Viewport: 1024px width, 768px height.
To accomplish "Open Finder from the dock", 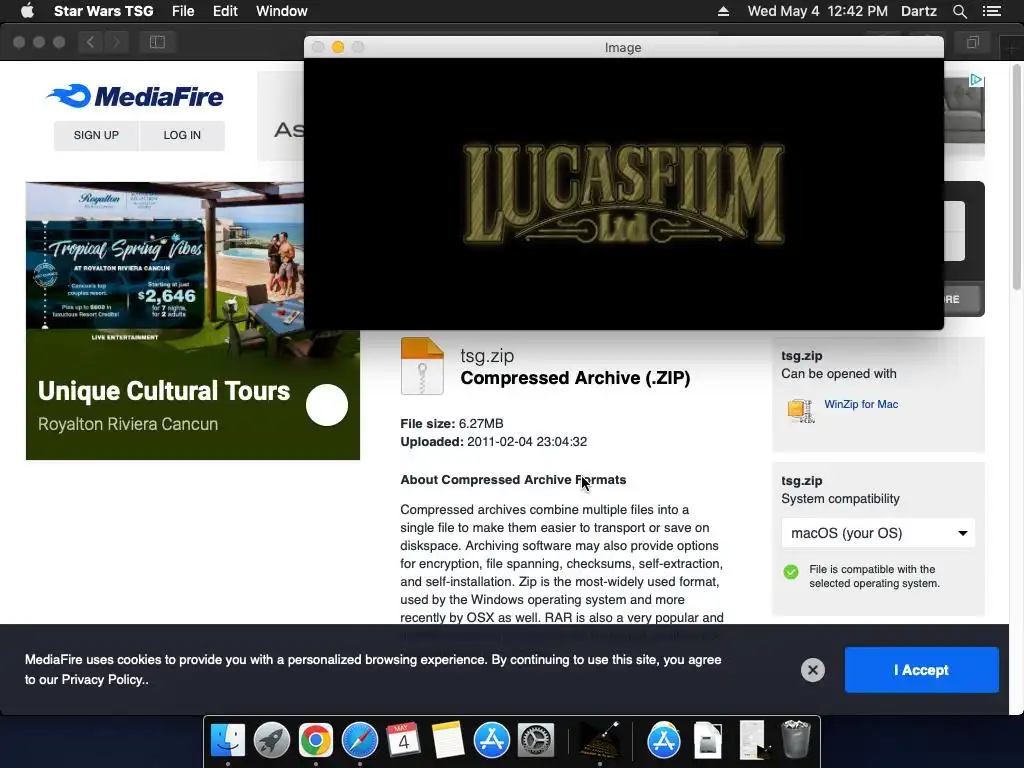I will click(227, 741).
